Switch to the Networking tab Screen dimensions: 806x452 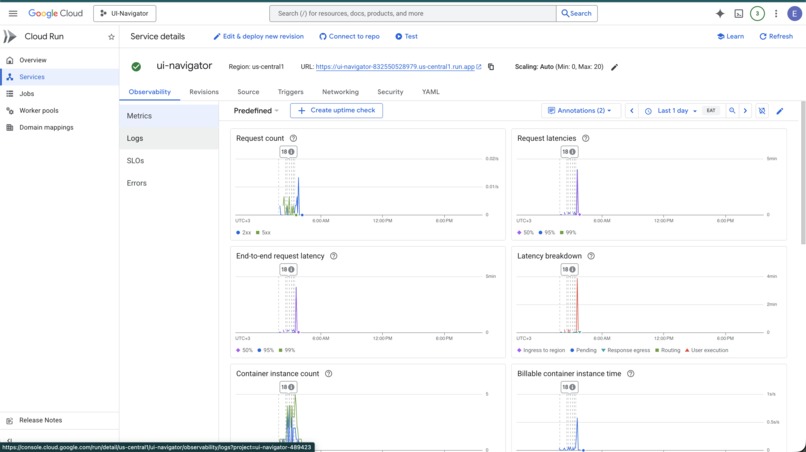click(x=340, y=92)
